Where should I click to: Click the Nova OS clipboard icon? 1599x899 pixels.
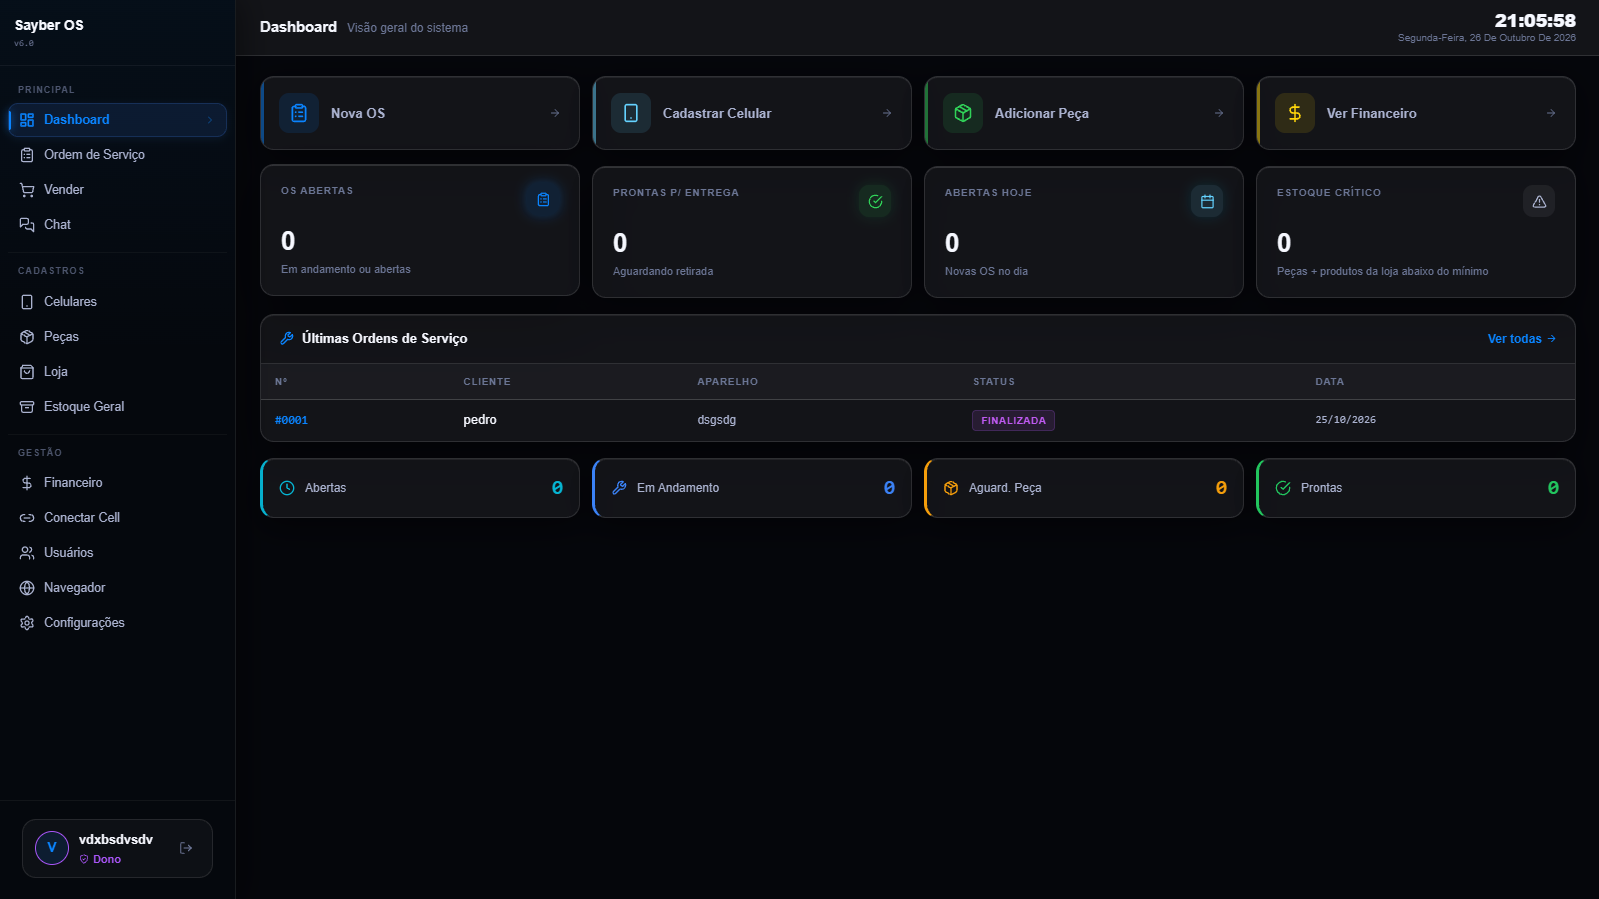pyautogui.click(x=299, y=113)
